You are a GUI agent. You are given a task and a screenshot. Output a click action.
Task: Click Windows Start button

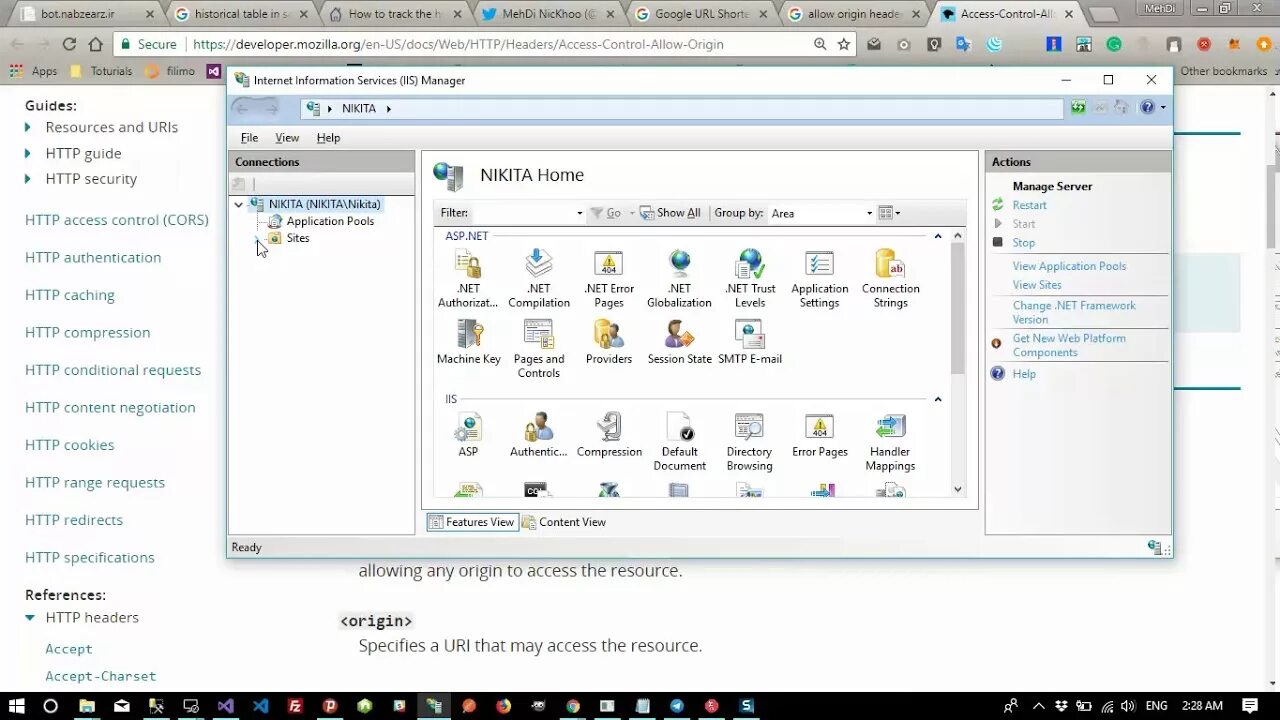17,705
